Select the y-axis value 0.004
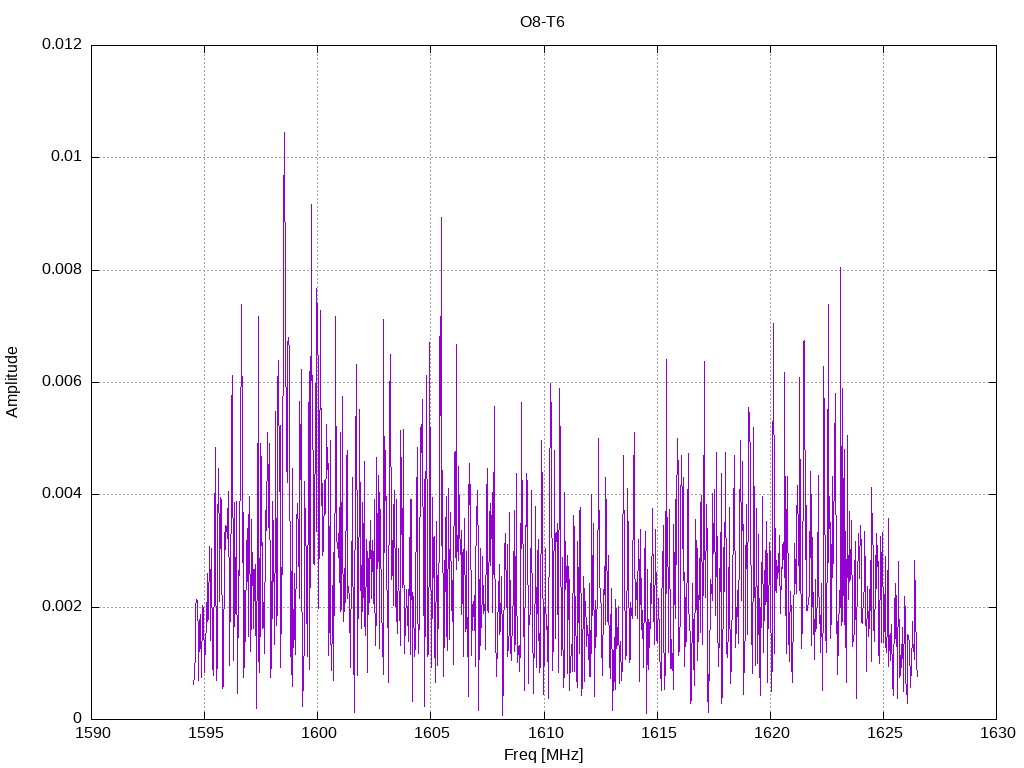 62,494
